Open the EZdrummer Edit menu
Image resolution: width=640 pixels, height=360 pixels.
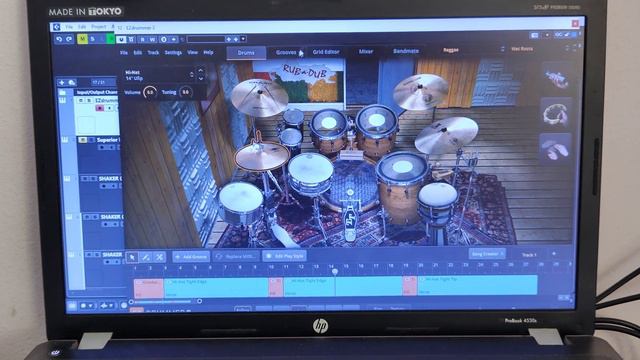pyautogui.click(x=138, y=53)
